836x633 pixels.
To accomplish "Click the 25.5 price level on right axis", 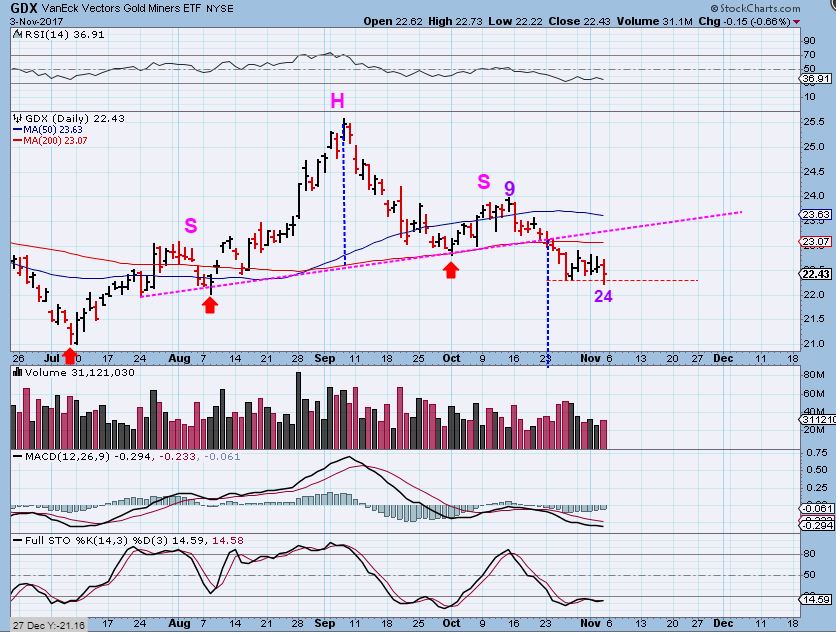I will [x=814, y=122].
